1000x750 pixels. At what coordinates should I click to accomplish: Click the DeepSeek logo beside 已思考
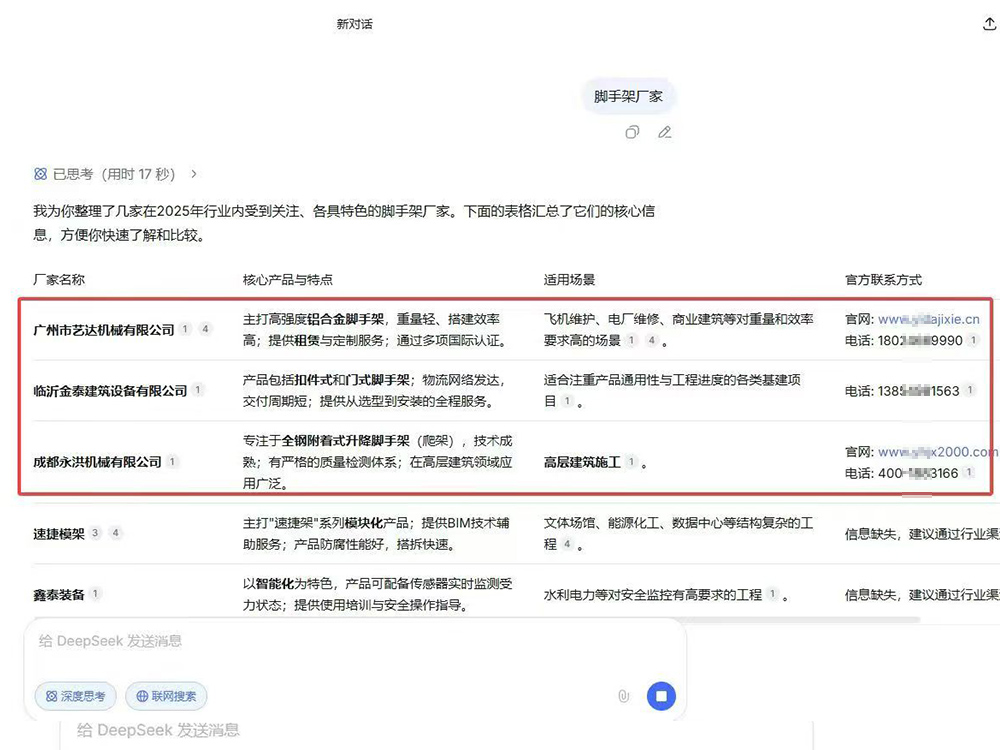tap(40, 174)
